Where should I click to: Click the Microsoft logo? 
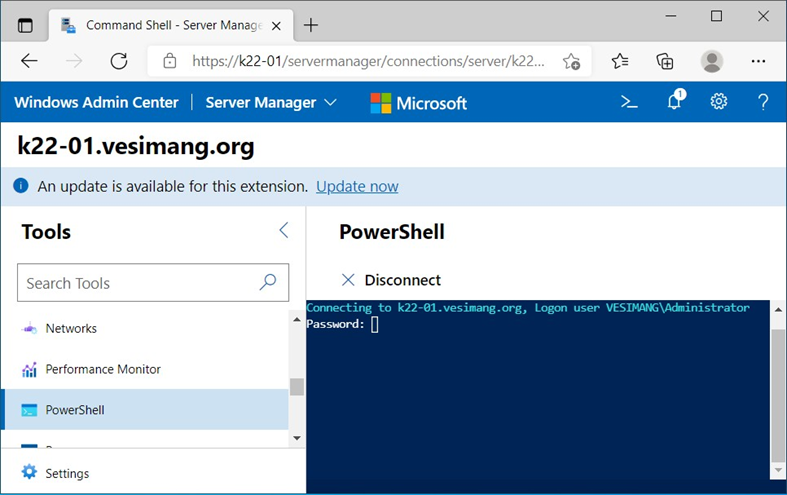[x=419, y=103]
